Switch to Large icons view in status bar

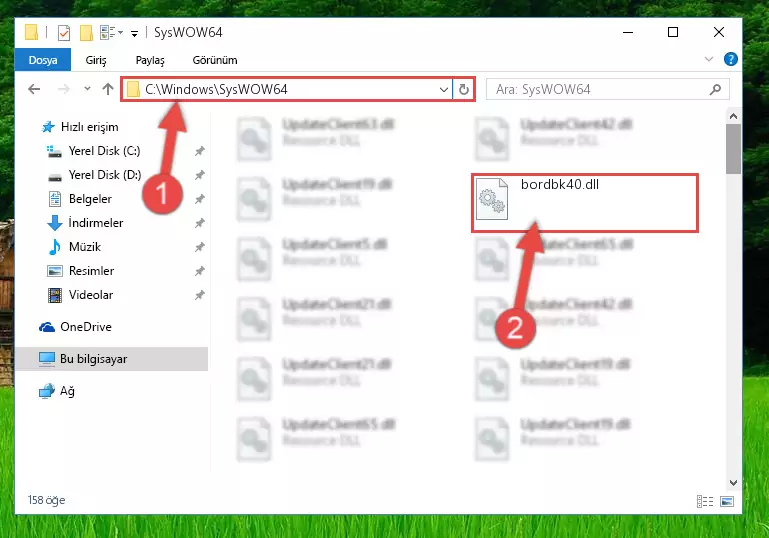(727, 501)
